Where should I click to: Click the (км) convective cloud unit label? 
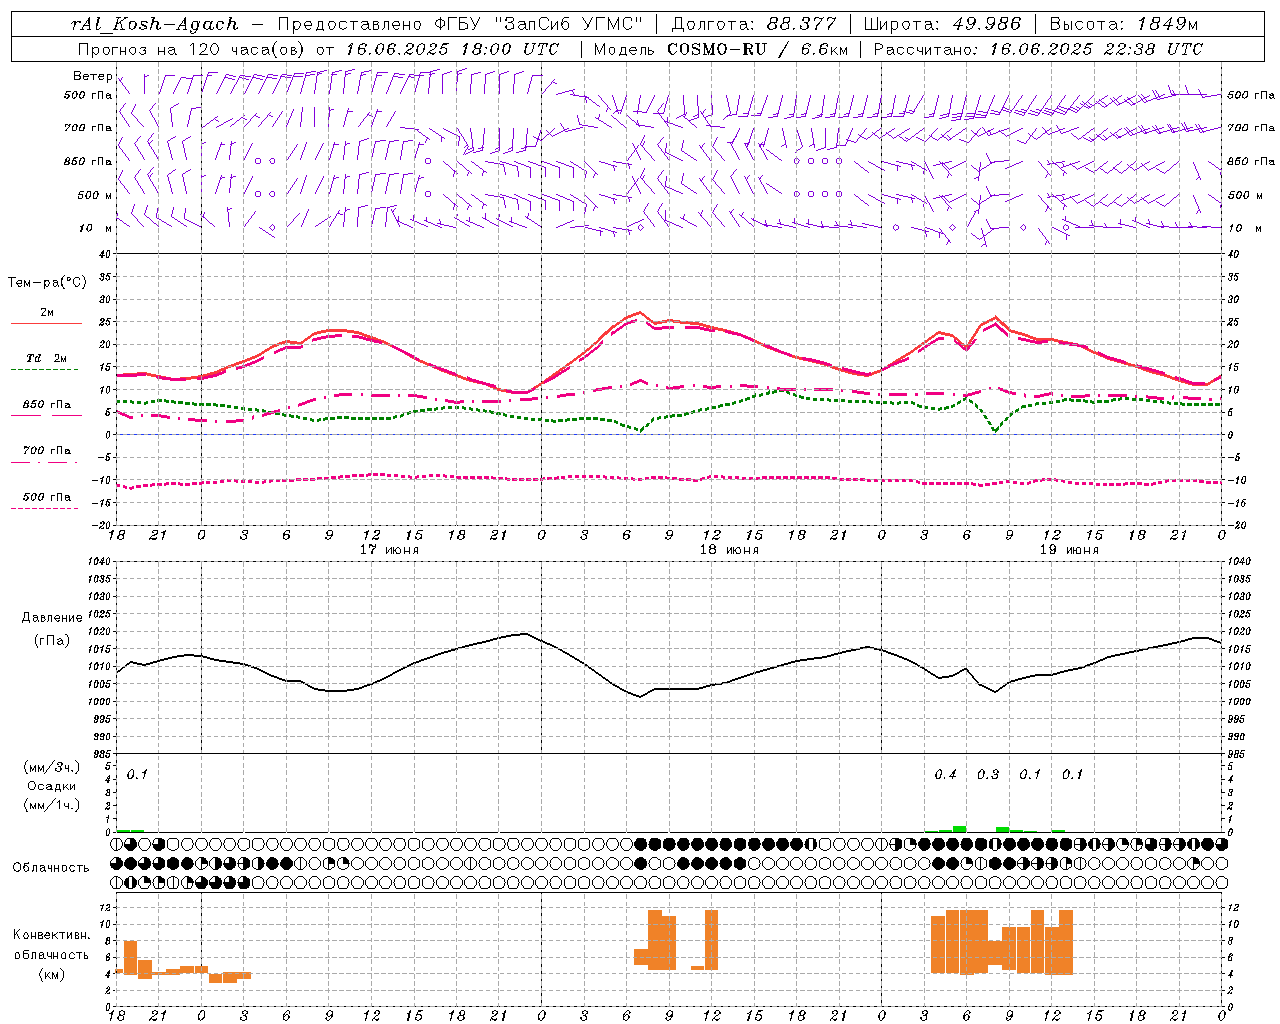coord(51,974)
